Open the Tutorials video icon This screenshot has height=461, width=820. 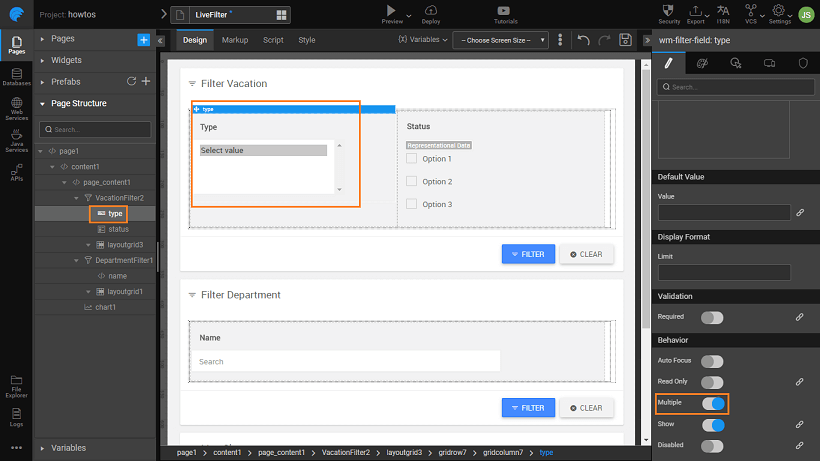505,10
